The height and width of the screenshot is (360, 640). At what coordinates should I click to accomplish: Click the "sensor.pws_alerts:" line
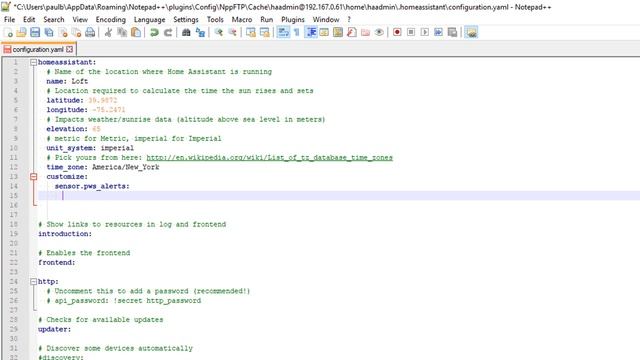[x=92, y=186]
